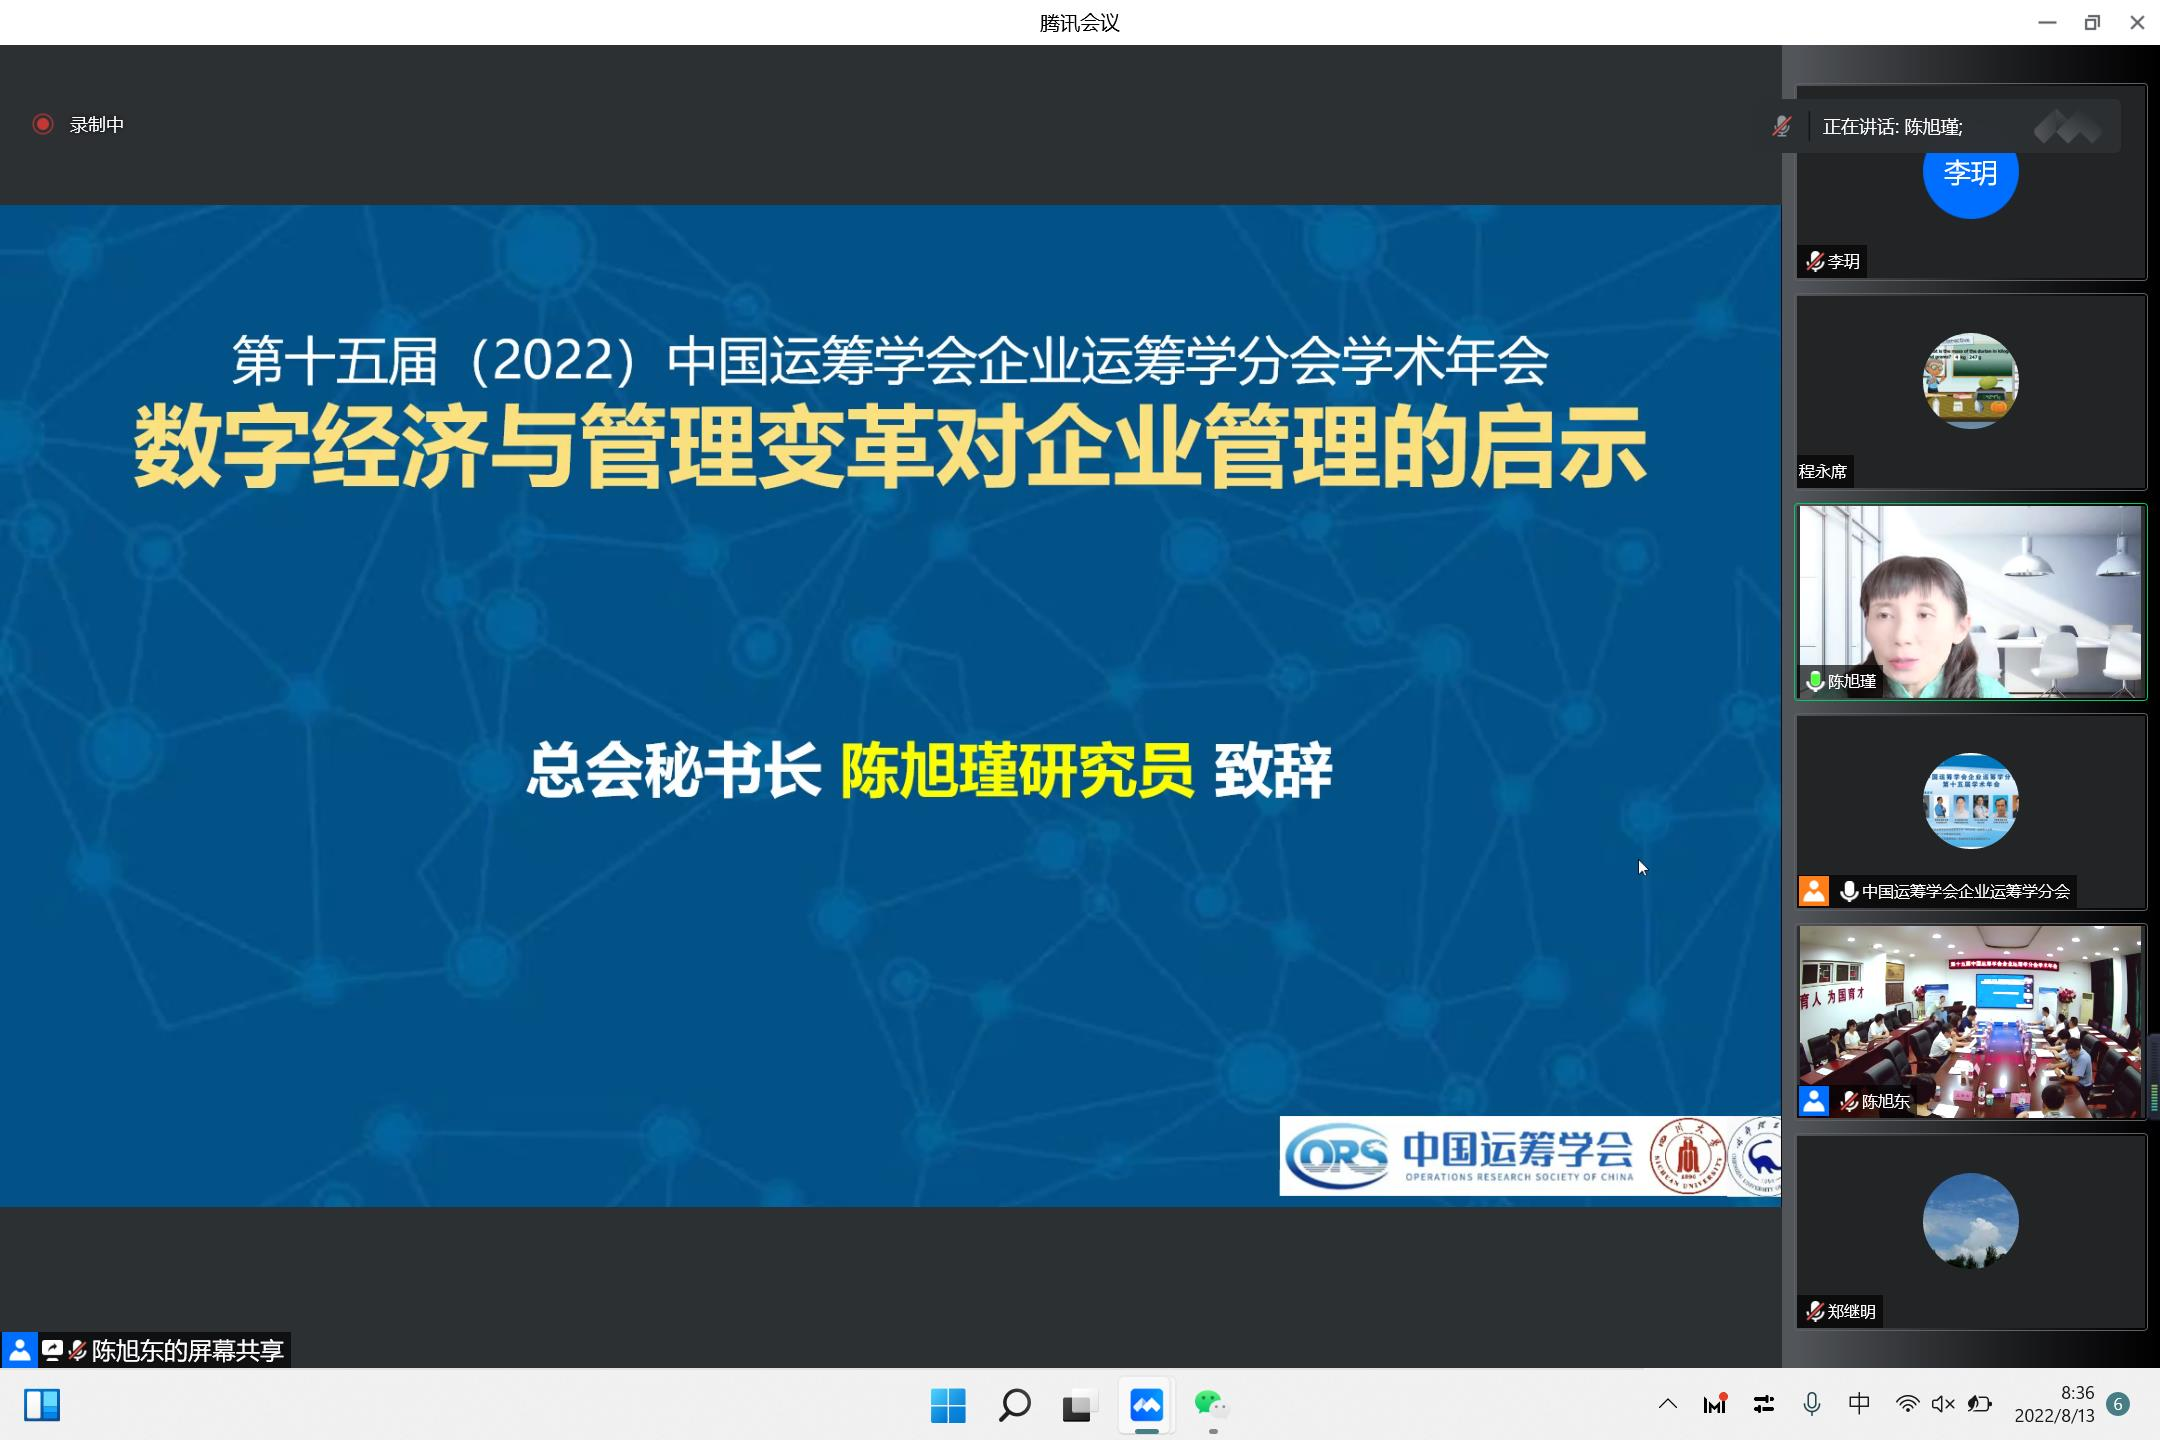Click the muted mic icon next to 郑继明
The width and height of the screenshot is (2160, 1440).
point(1814,1311)
